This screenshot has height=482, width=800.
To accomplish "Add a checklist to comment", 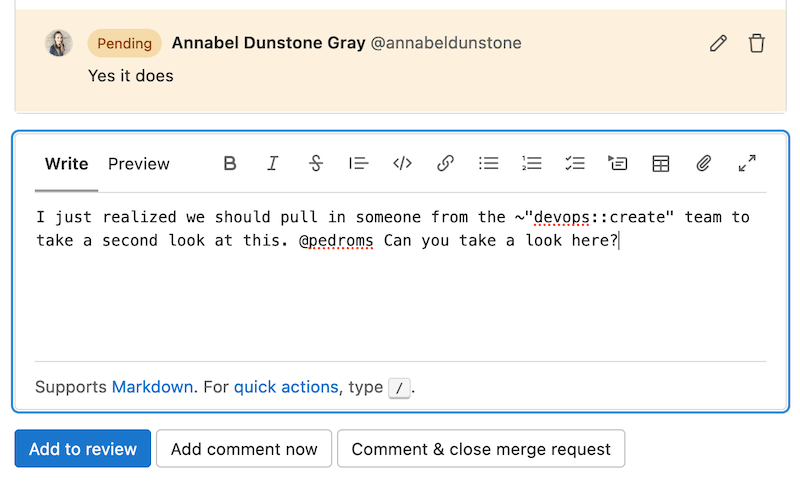I will [575, 164].
